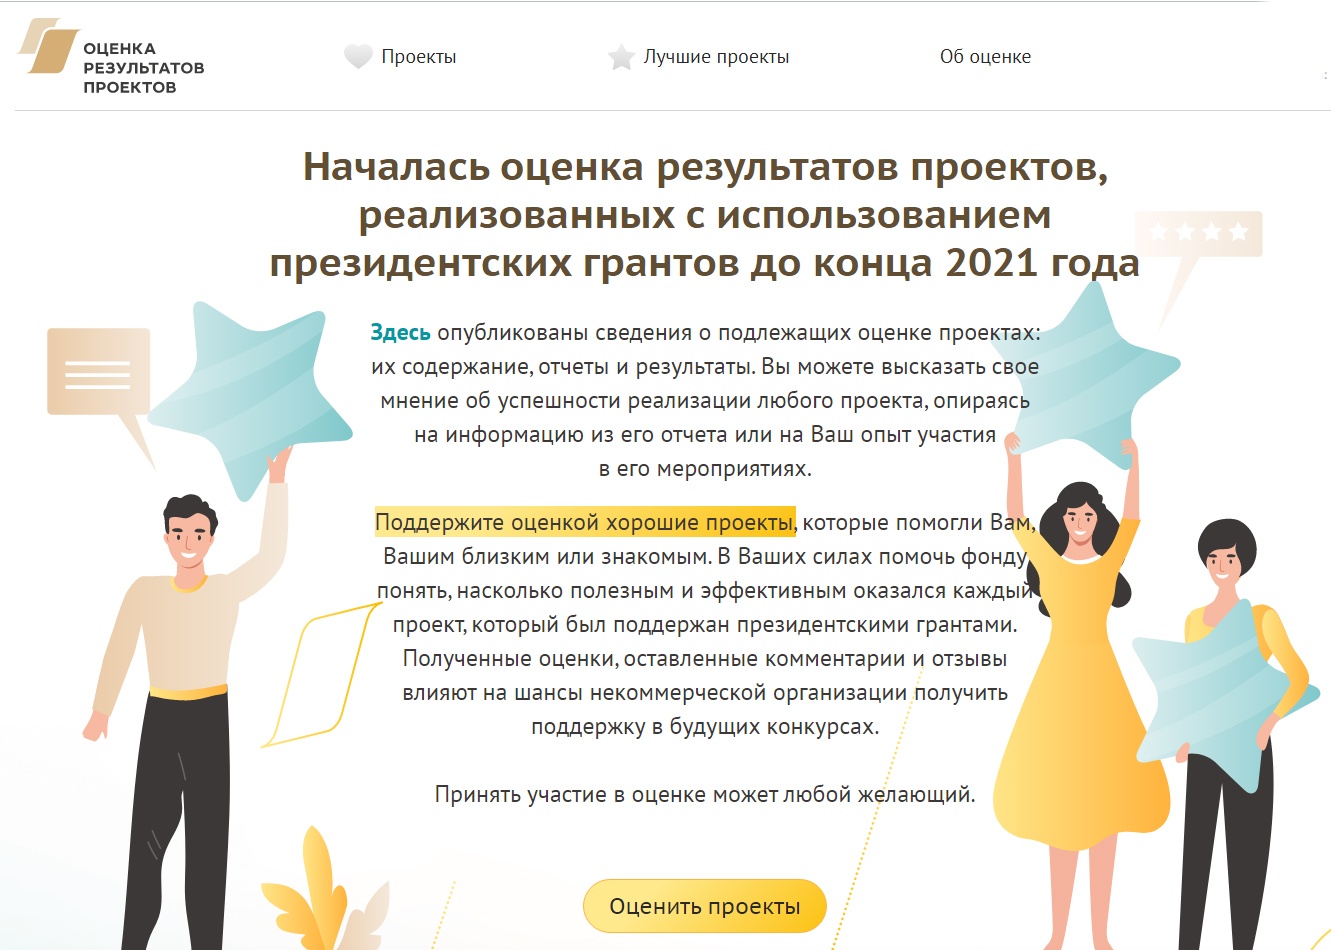Click the star hugged by the rightmost woman

point(1222,697)
